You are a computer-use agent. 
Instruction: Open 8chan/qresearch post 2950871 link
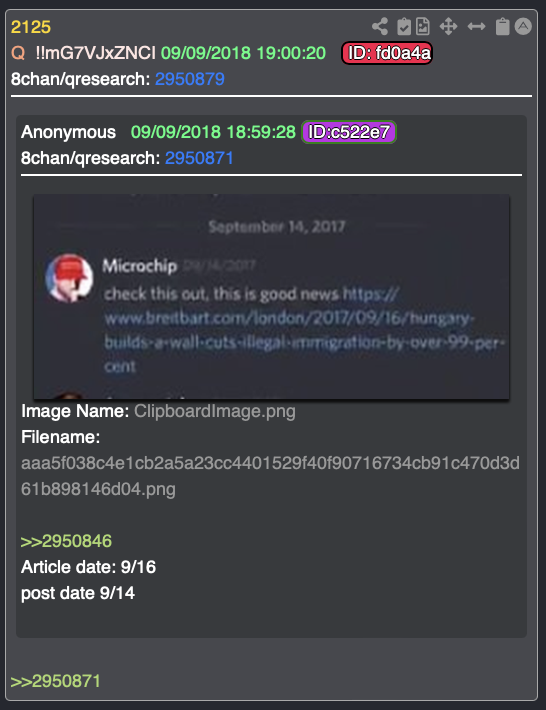(x=199, y=158)
